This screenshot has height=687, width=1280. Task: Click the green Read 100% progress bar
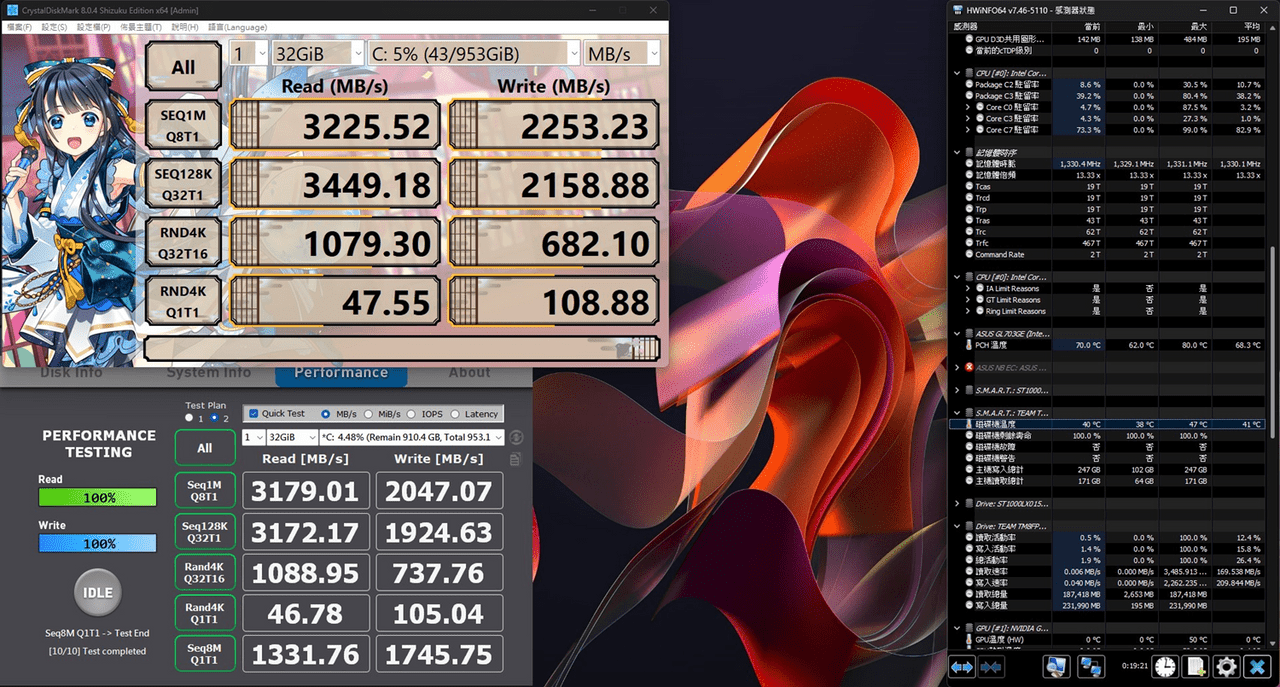(x=97, y=497)
